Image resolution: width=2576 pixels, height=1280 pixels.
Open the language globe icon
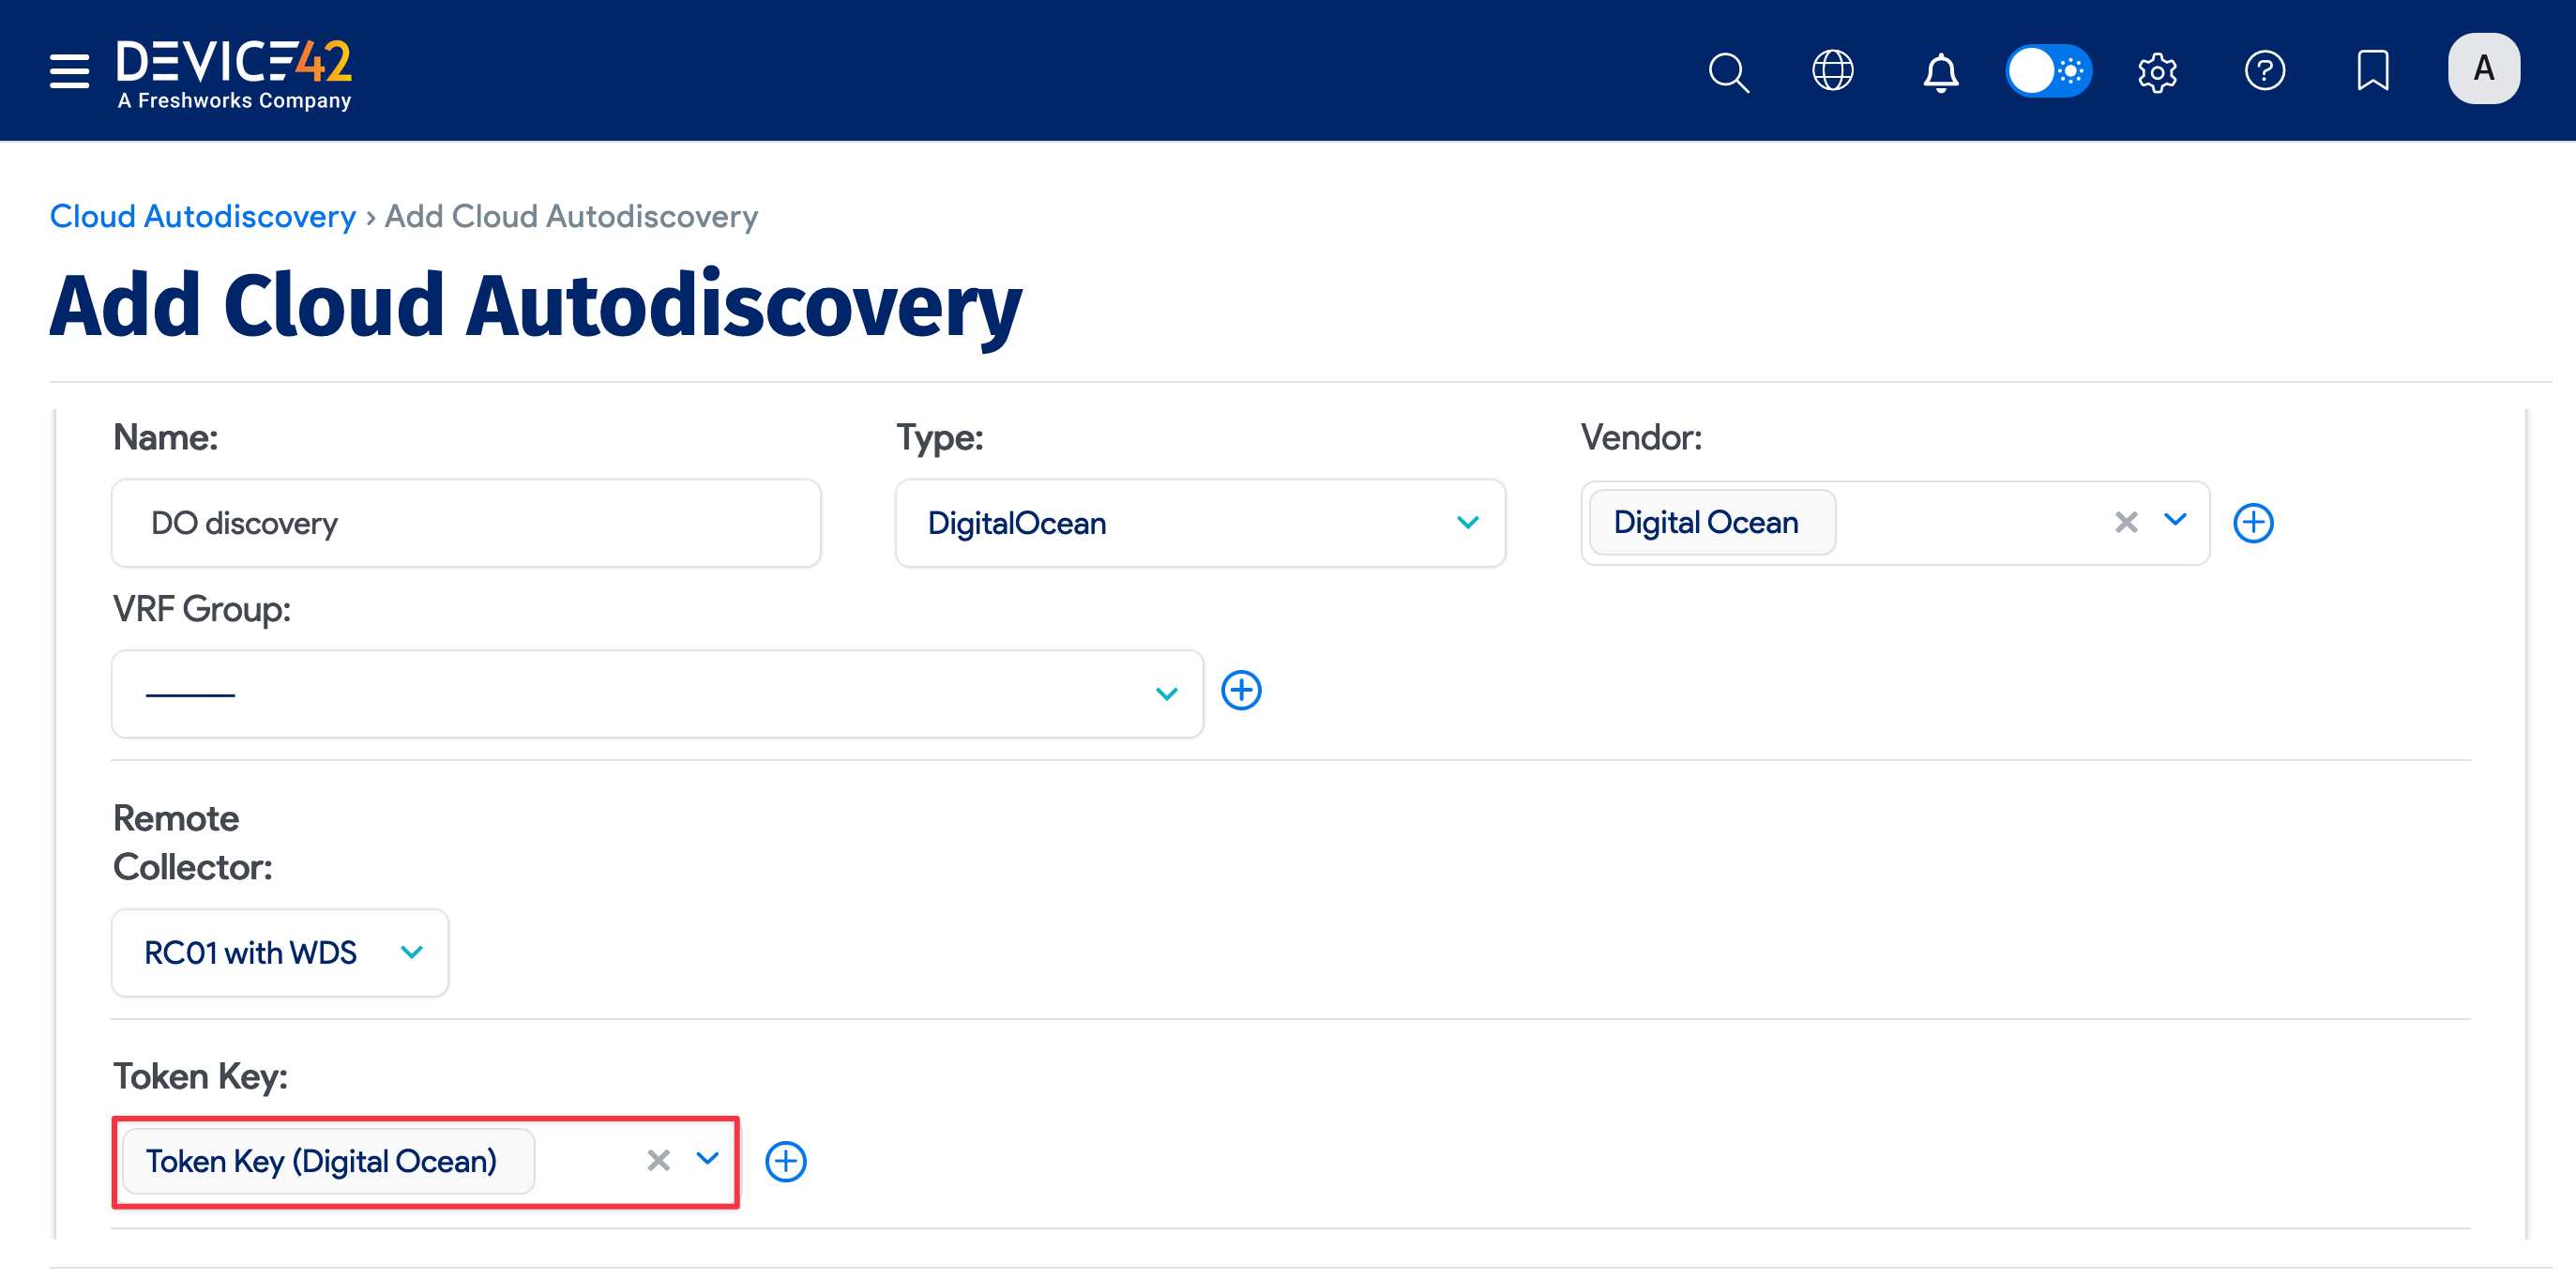tap(1833, 70)
